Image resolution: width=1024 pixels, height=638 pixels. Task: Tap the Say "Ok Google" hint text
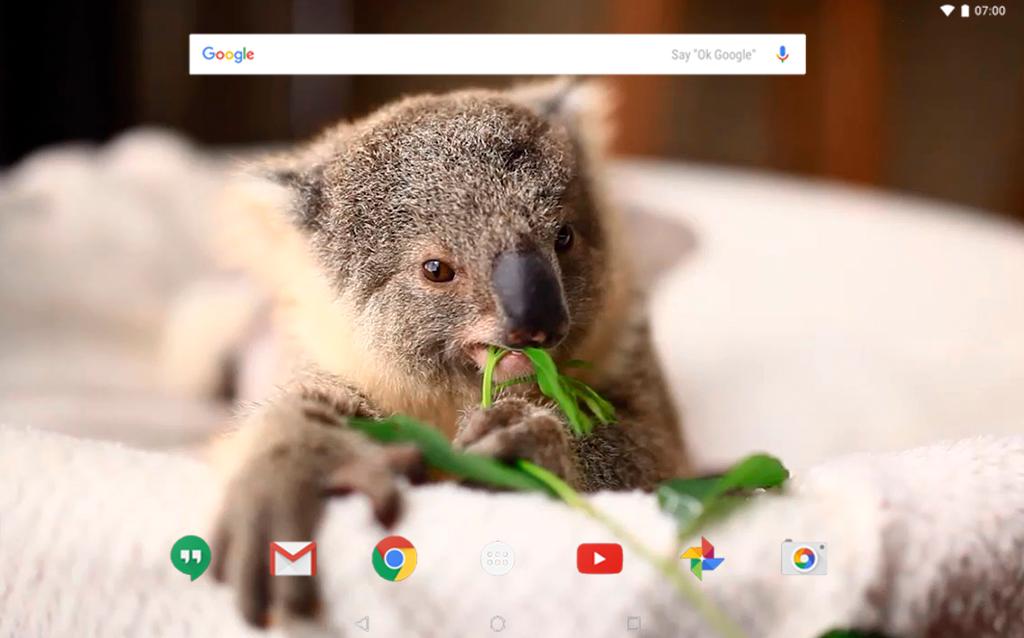pos(713,55)
